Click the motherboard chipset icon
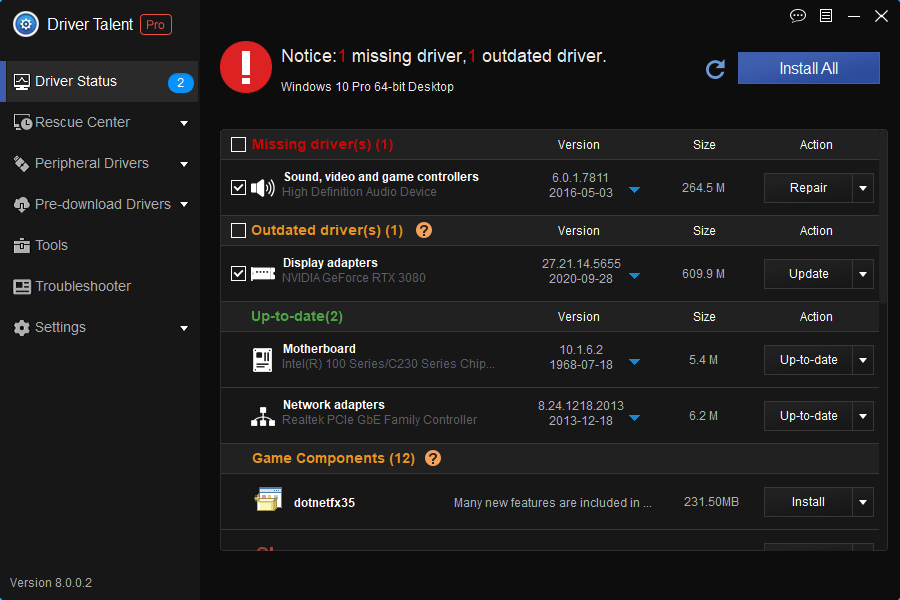The image size is (900, 600). 263,362
